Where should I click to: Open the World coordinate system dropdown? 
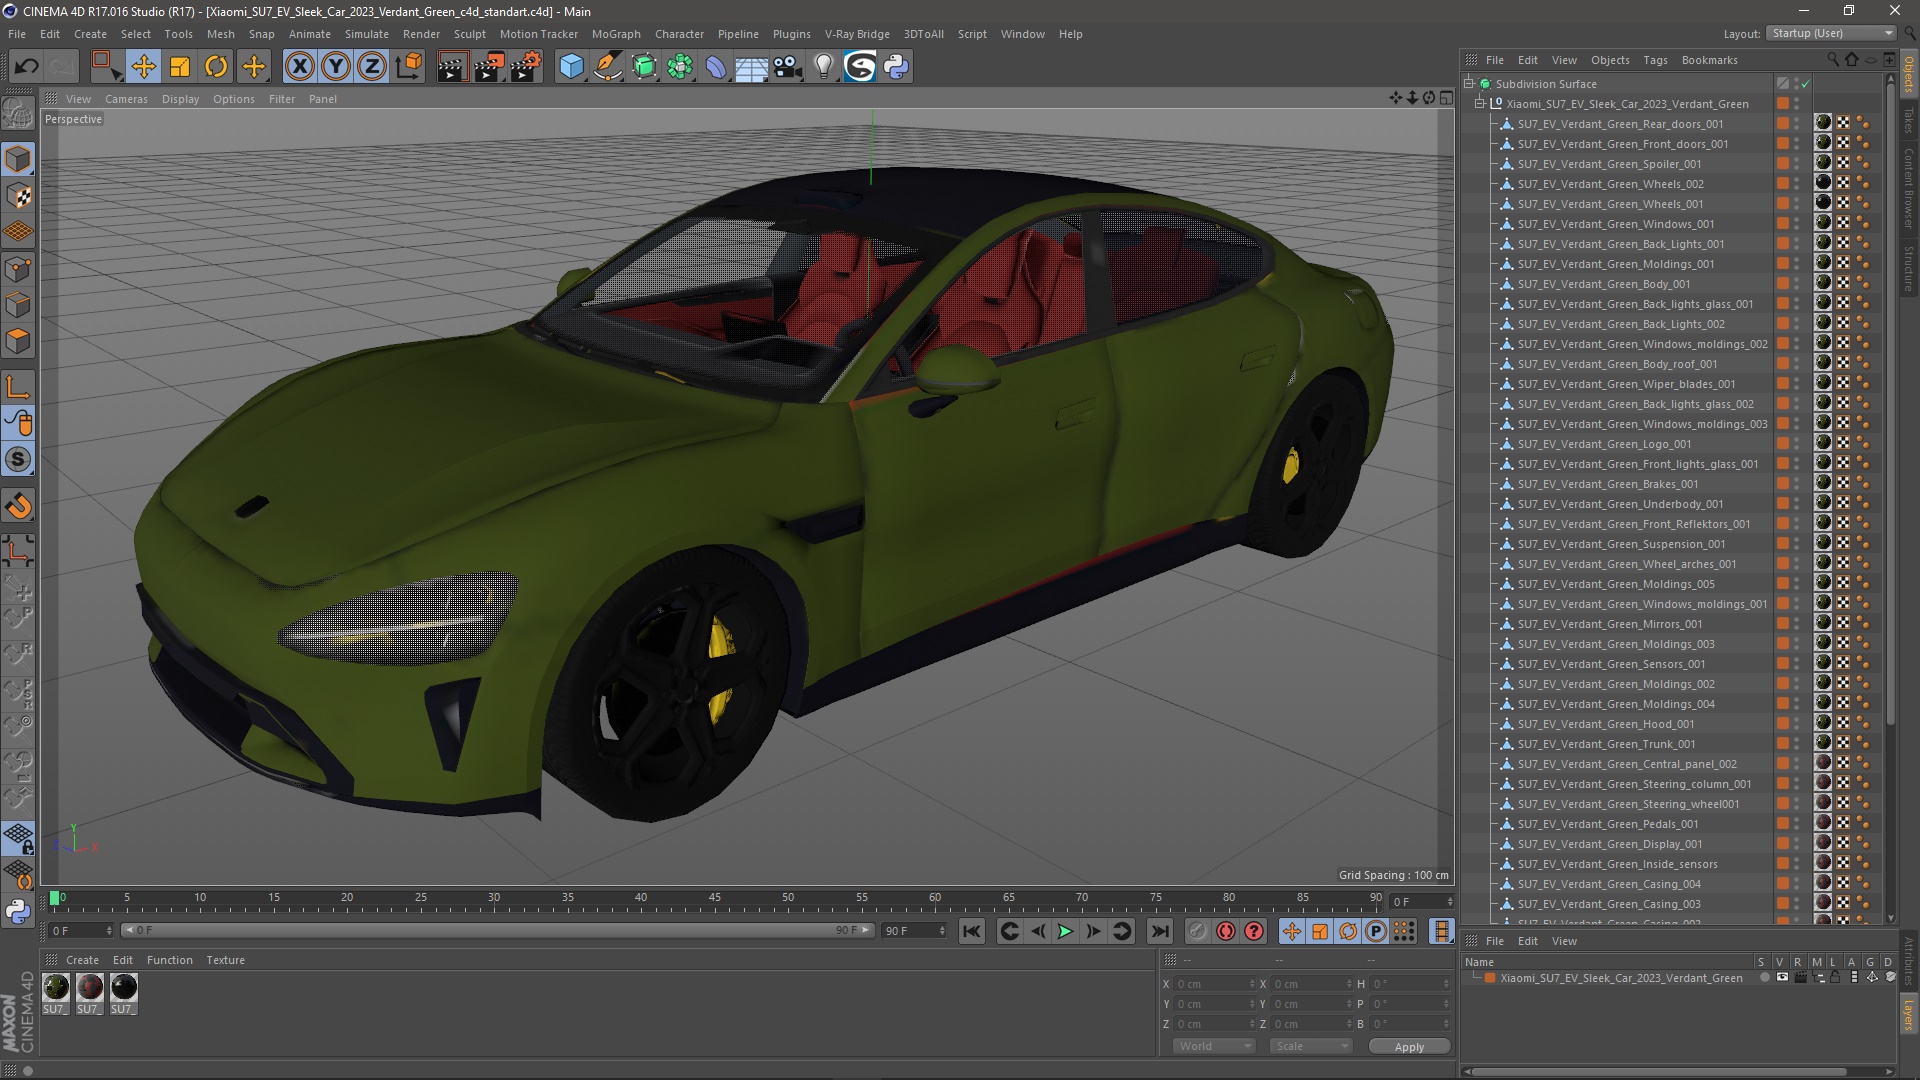click(1213, 1046)
